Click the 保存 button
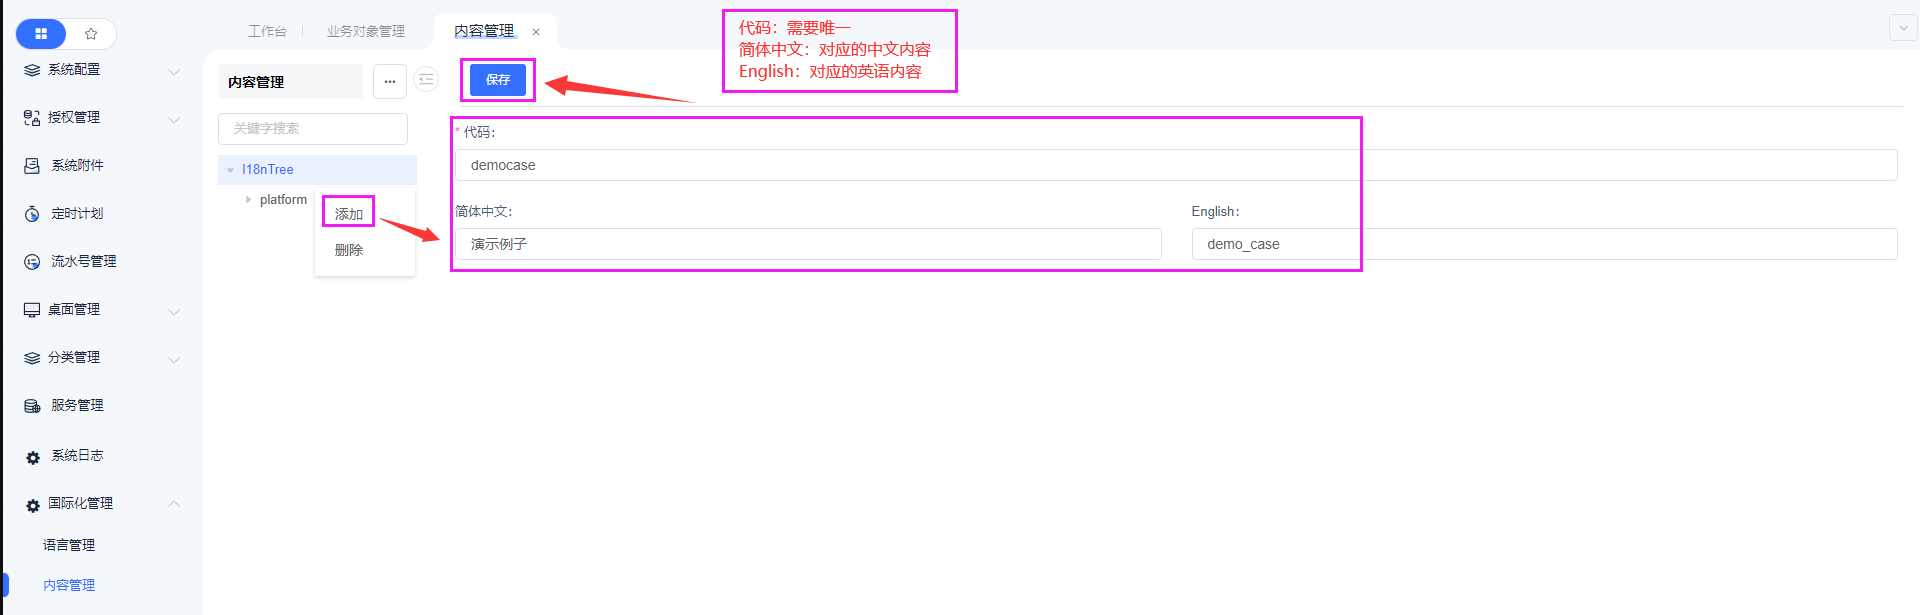The width and height of the screenshot is (1920, 615). [x=498, y=80]
